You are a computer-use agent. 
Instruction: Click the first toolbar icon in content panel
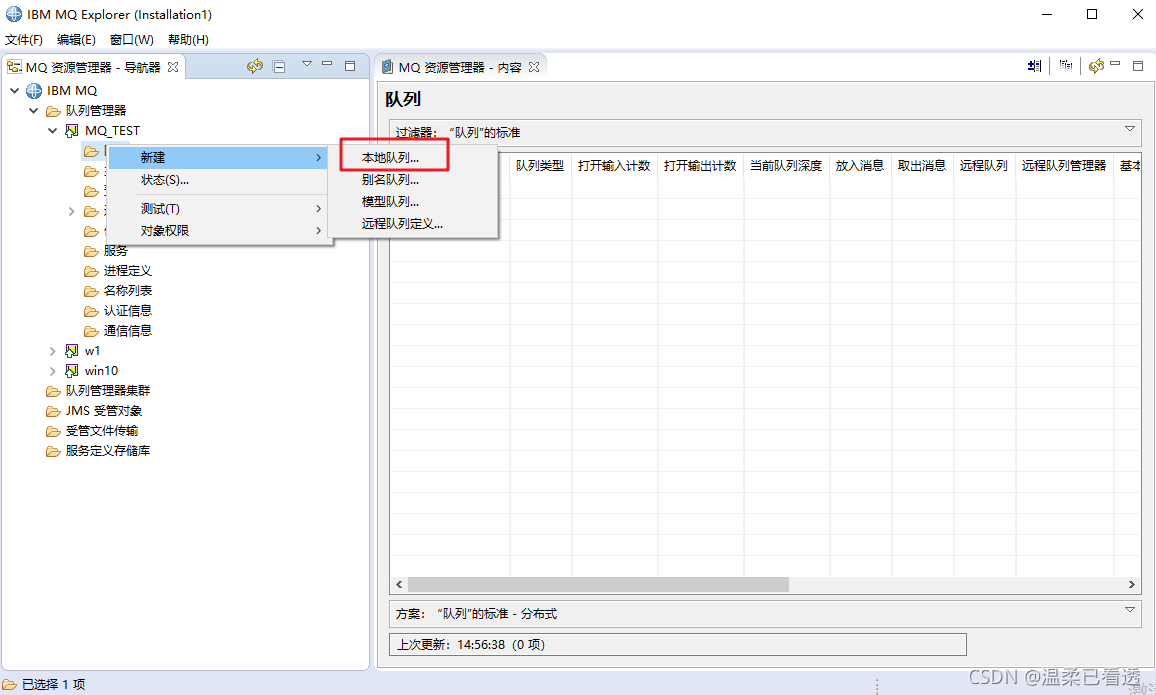1034,66
